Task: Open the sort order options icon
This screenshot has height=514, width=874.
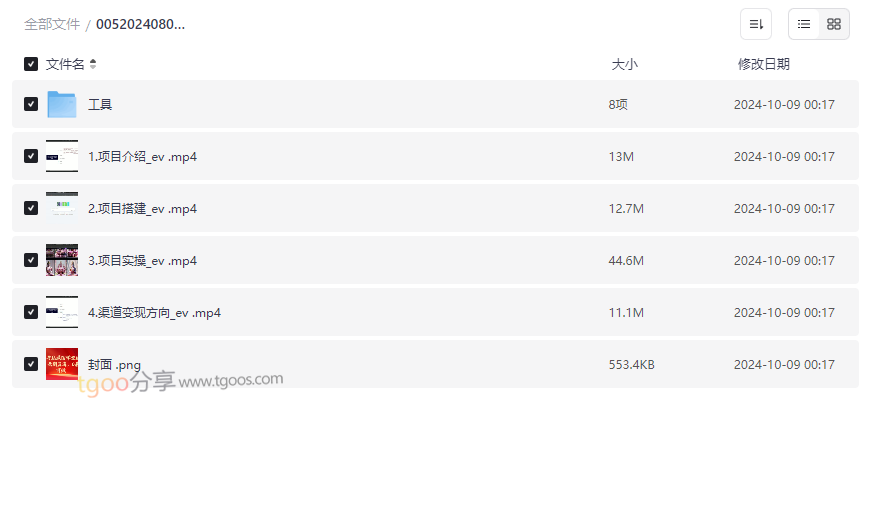Action: click(x=756, y=24)
